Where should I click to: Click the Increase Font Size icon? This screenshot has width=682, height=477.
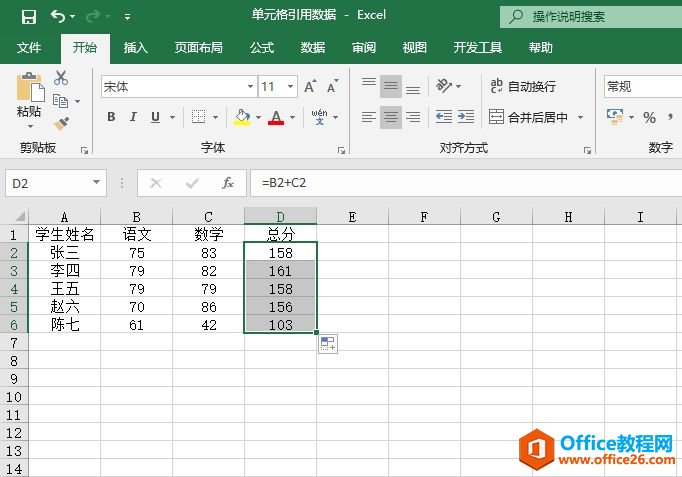pyautogui.click(x=310, y=87)
